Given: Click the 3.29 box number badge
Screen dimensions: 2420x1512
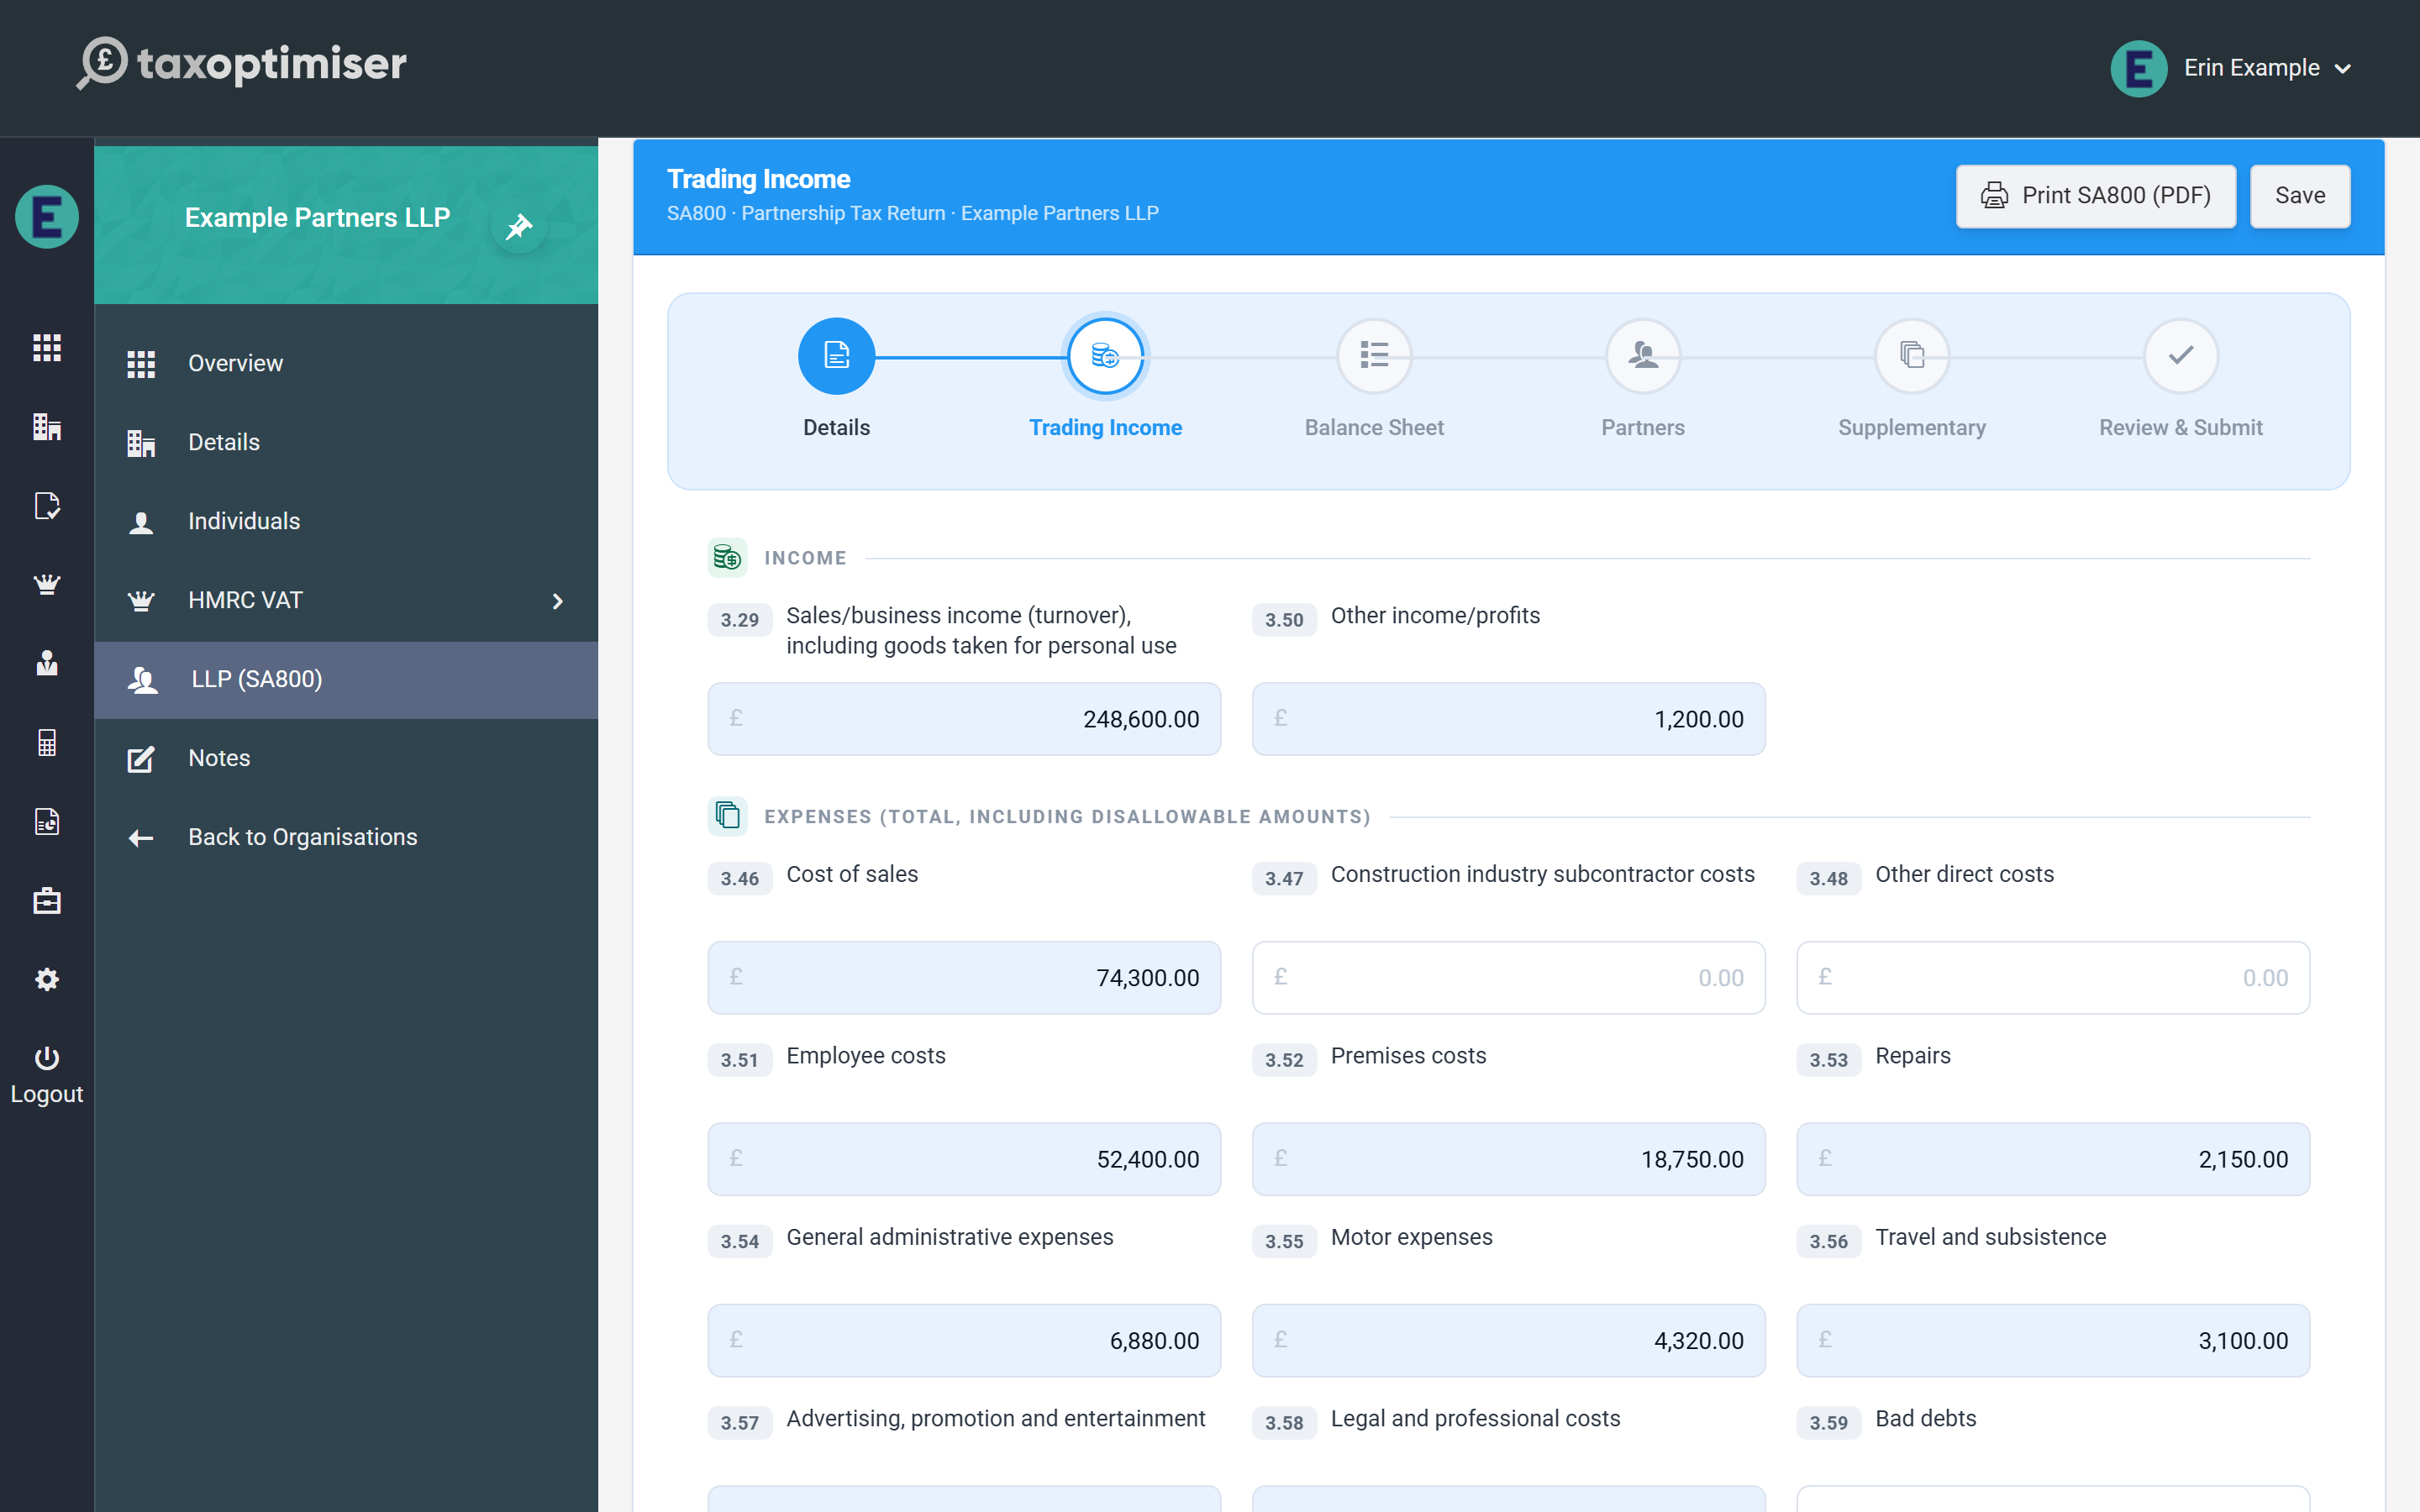Looking at the screenshot, I should (x=740, y=620).
